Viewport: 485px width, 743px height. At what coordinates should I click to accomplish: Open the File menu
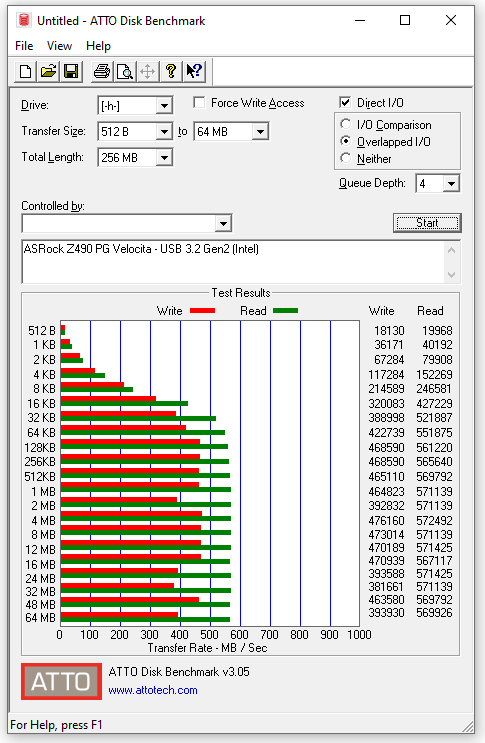click(x=24, y=46)
